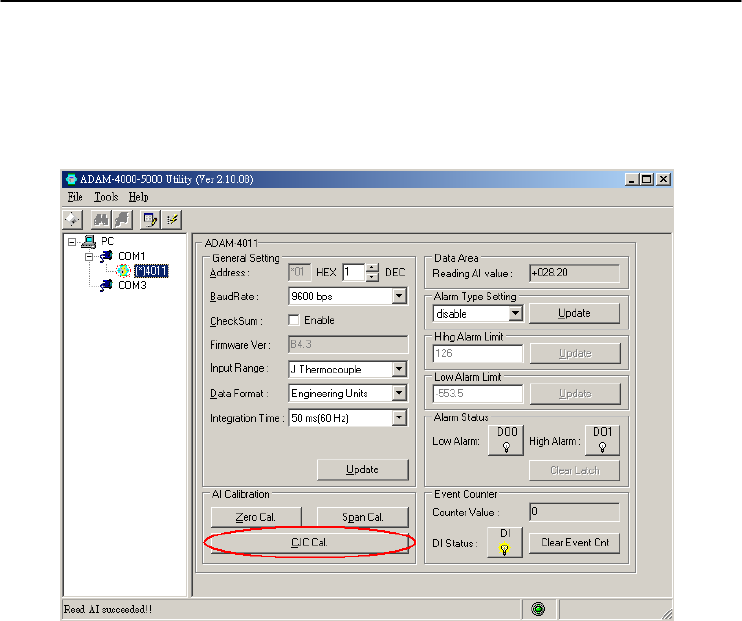Open the Input Range dropdown
The image size is (742, 621).
pos(399,369)
